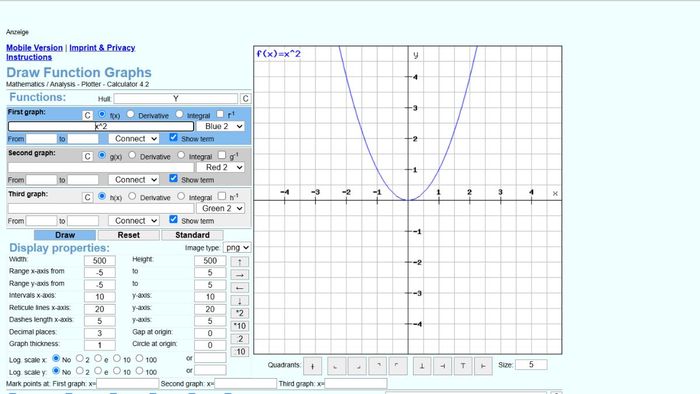Viewport: 700px width, 394px height.
Task: Uncheck Show term for the second graph
Action: (173, 178)
